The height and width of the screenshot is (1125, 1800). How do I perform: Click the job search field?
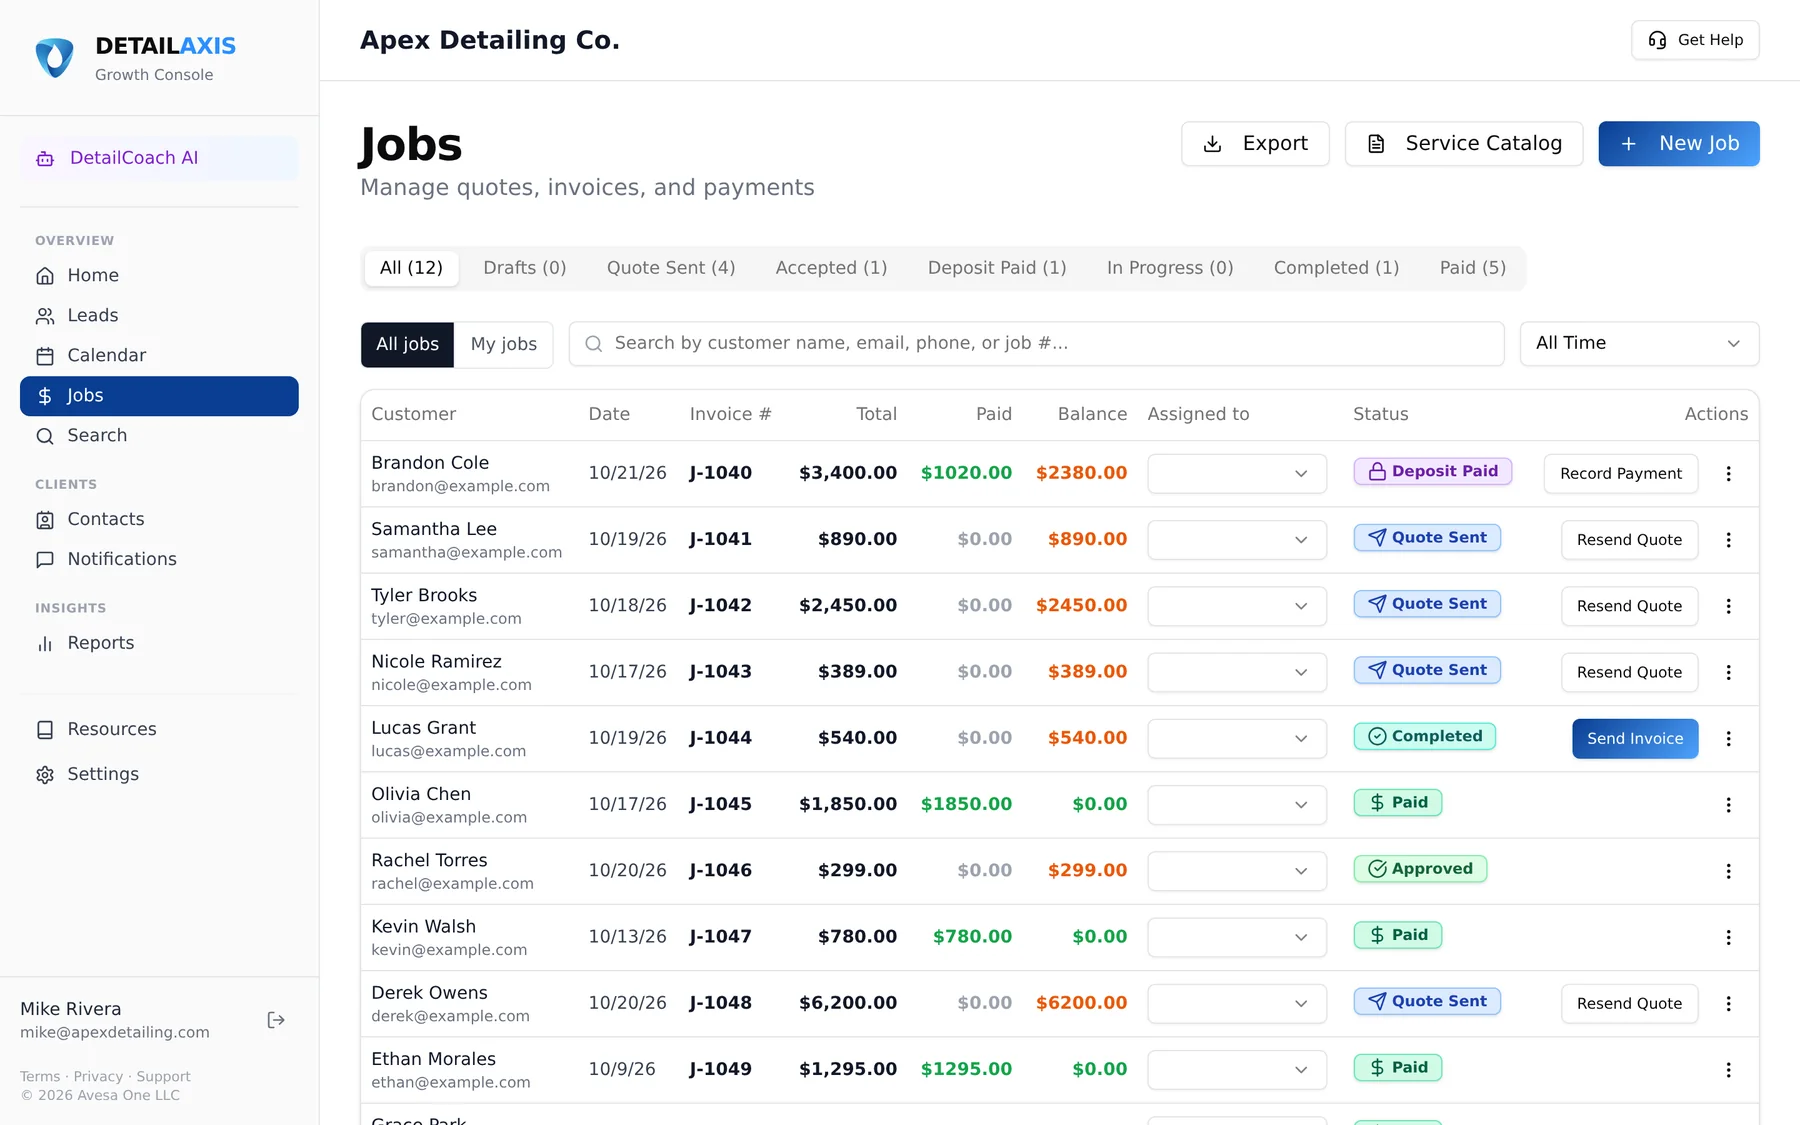pos(1036,344)
